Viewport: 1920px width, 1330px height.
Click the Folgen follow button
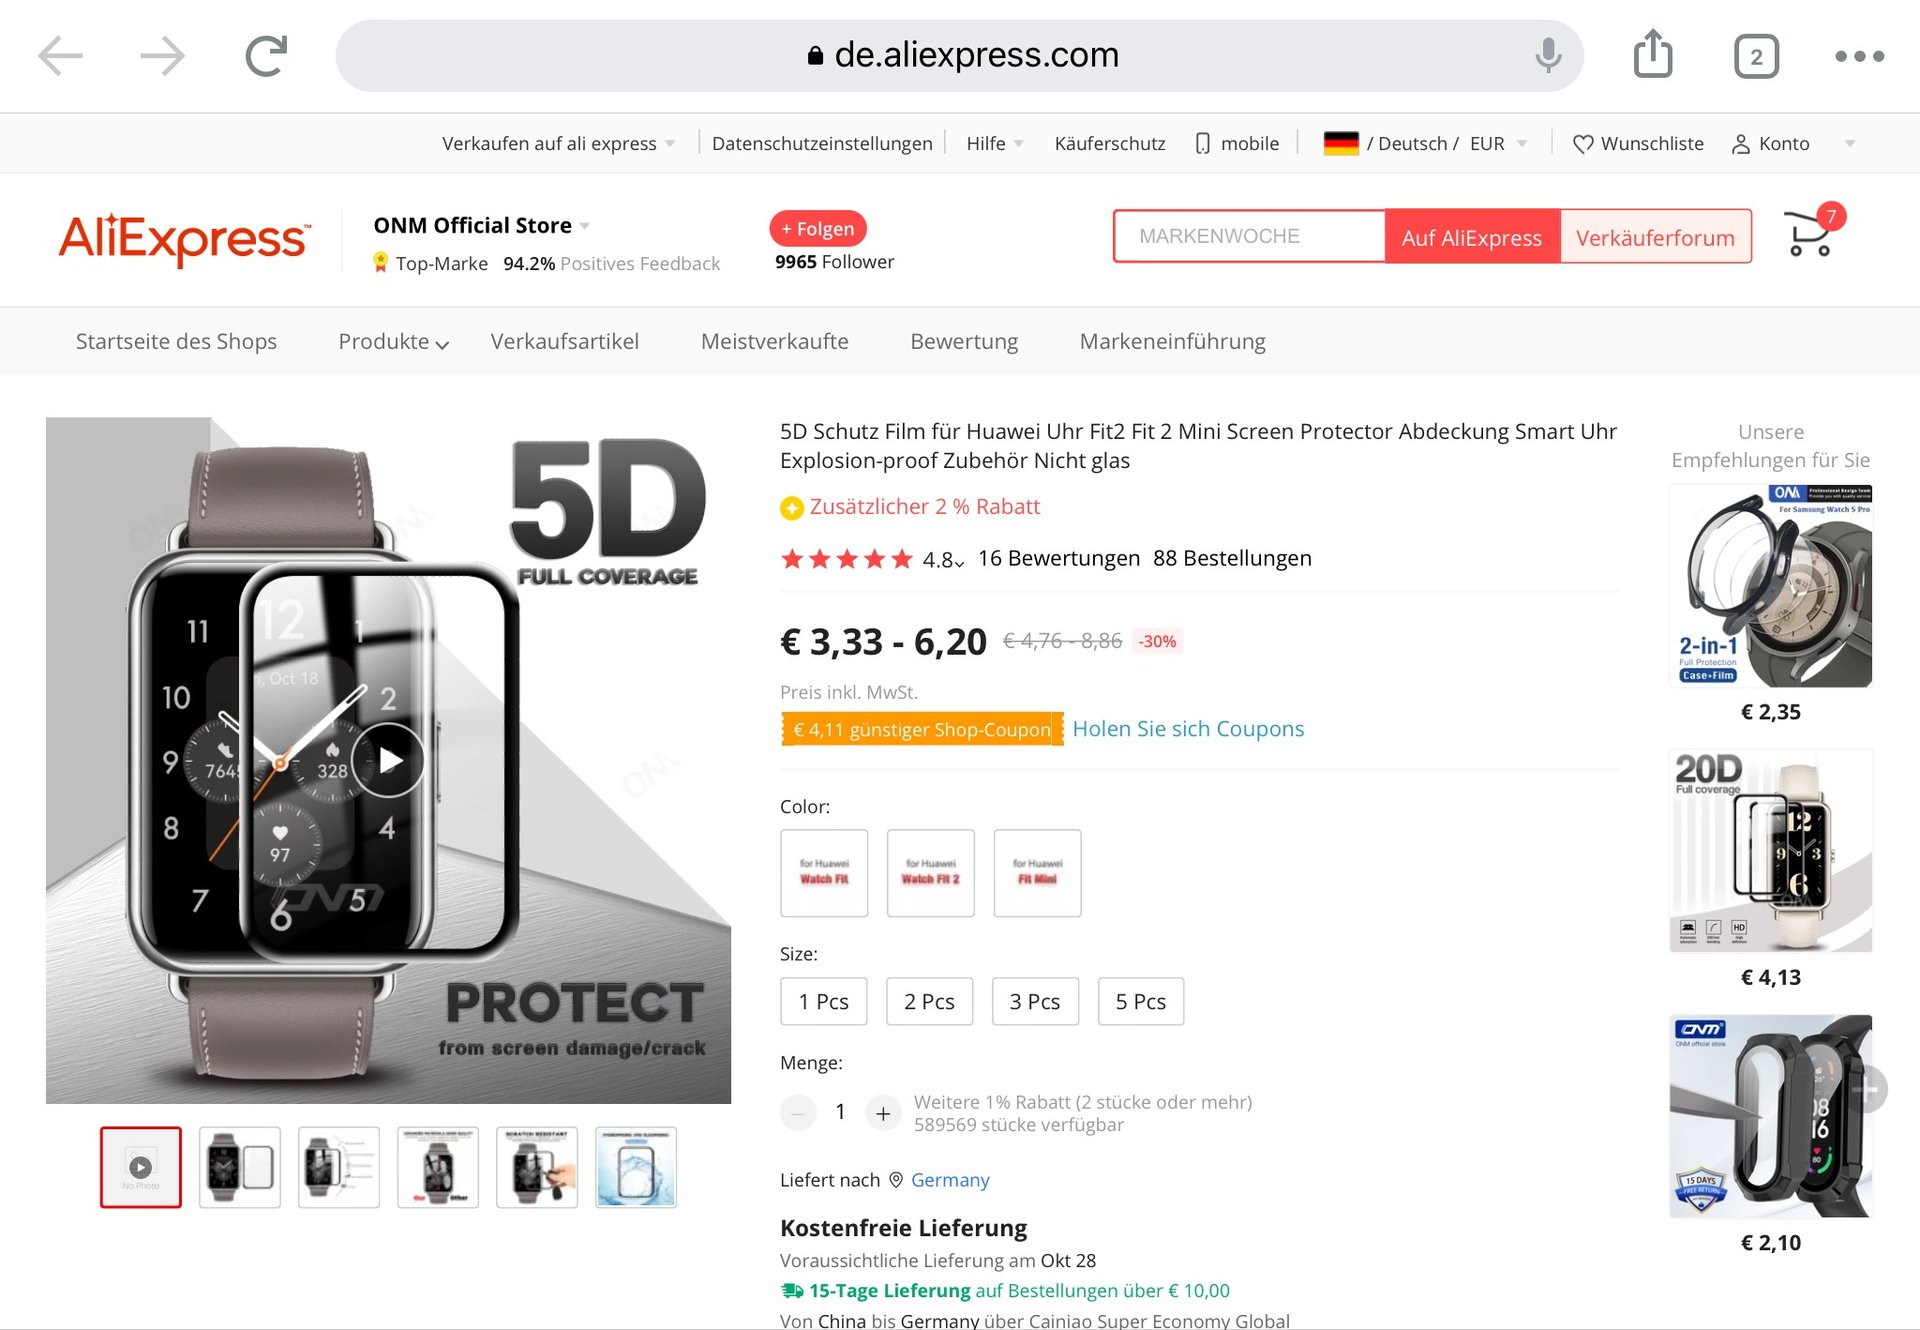tap(817, 229)
